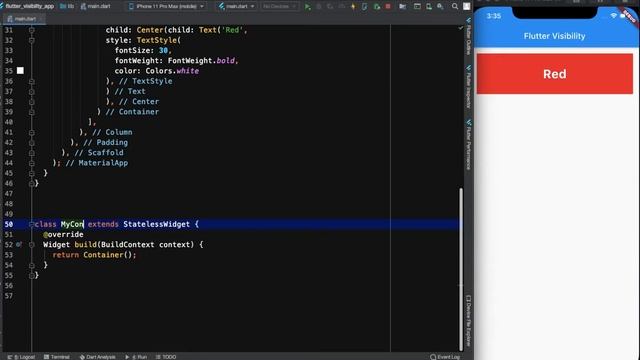Viewport: 640px width, 360px height.
Task: Toggle fold marker on line 55
Action: click(x=31, y=275)
